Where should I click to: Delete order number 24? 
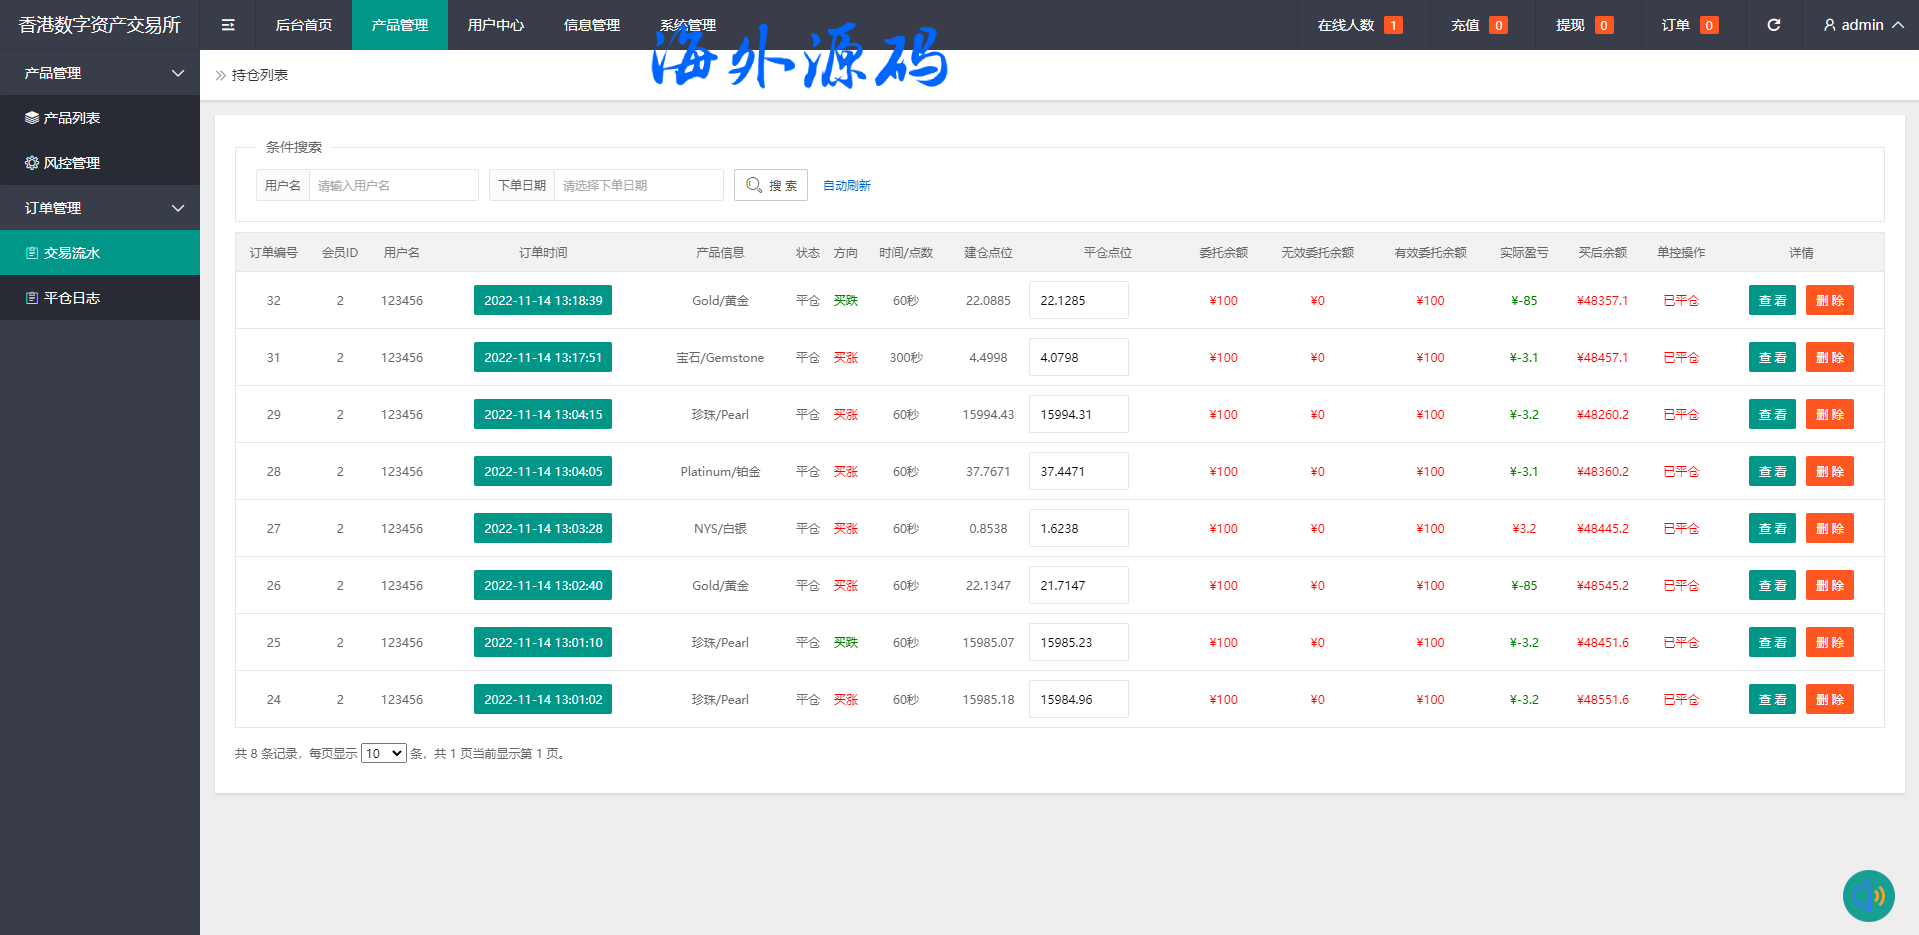coord(1829,699)
